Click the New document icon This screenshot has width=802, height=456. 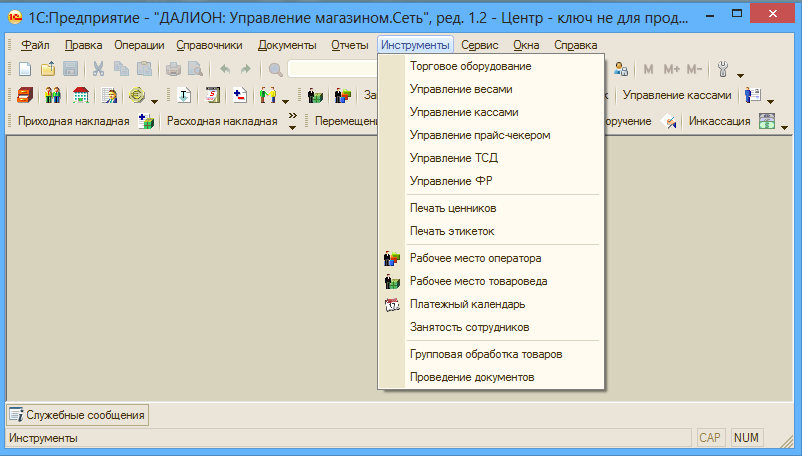[x=25, y=69]
